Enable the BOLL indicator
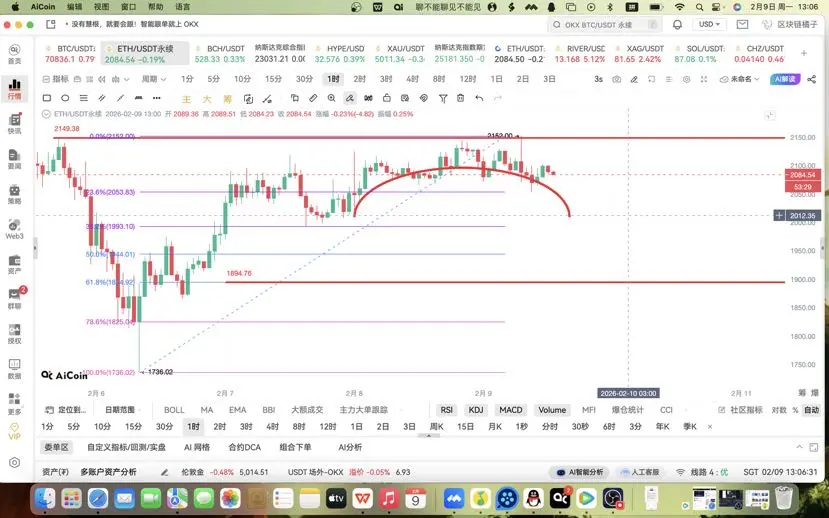The height and width of the screenshot is (518, 829). point(174,410)
